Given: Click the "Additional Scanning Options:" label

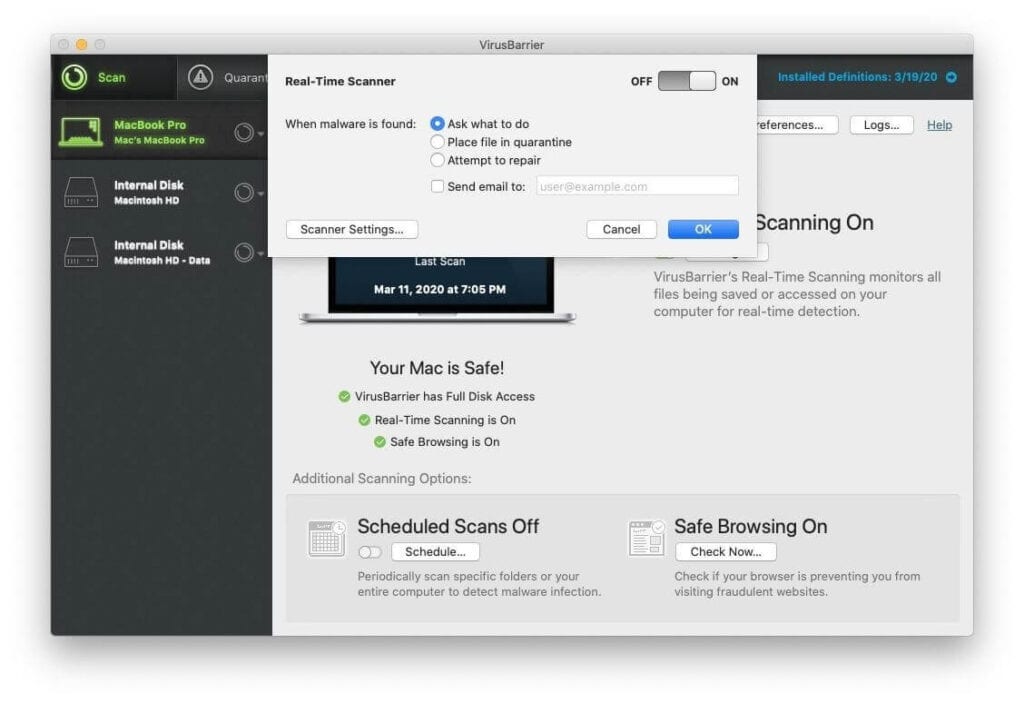Looking at the screenshot, I should (381, 478).
